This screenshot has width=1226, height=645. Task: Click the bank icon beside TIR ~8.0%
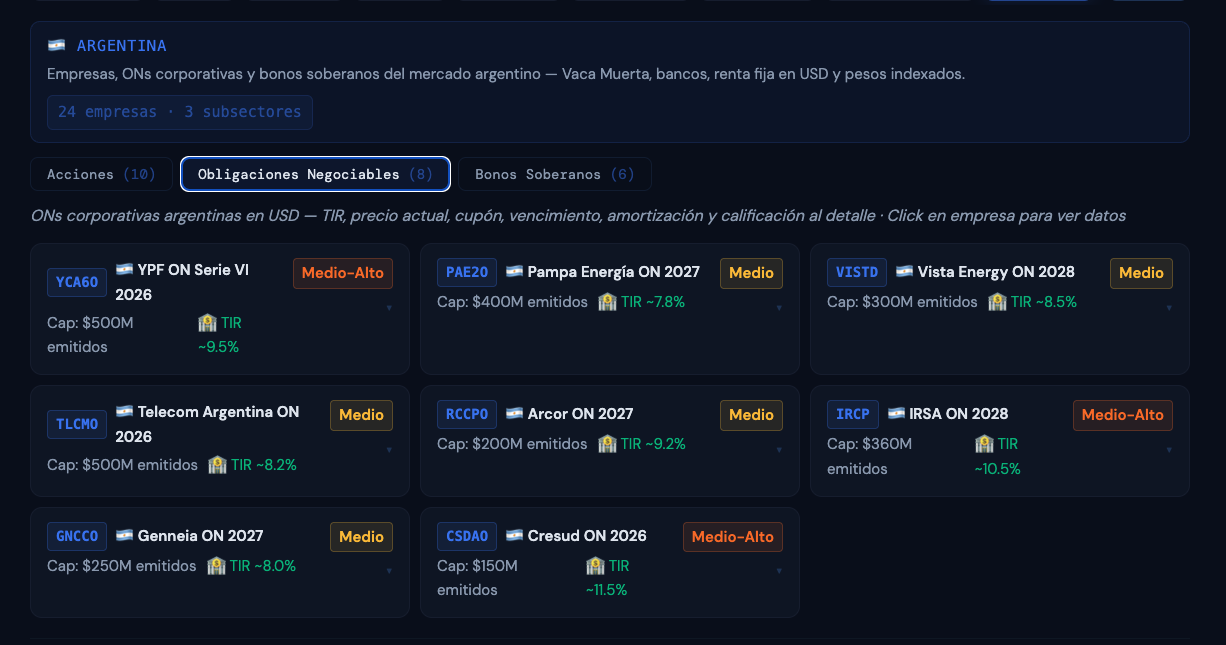click(x=216, y=565)
